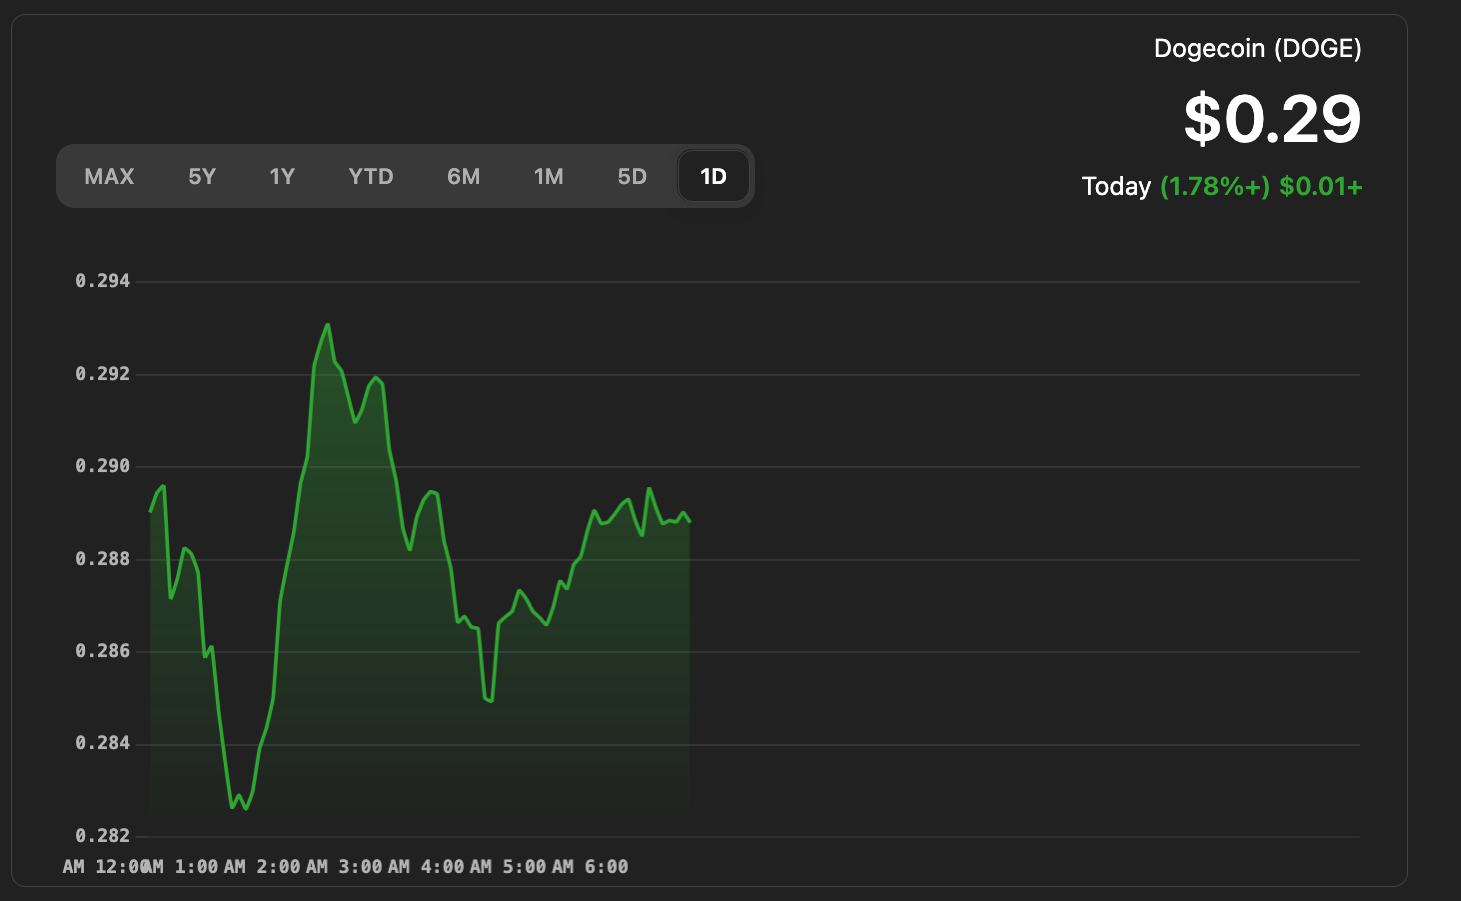Viewport: 1461px width, 901px height.
Task: Click the 5:00 AM time axis label
Action: [537, 867]
